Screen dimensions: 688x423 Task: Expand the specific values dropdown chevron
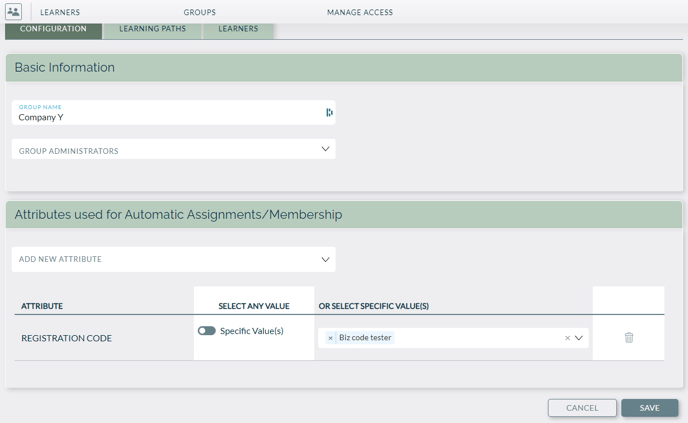pyautogui.click(x=579, y=338)
